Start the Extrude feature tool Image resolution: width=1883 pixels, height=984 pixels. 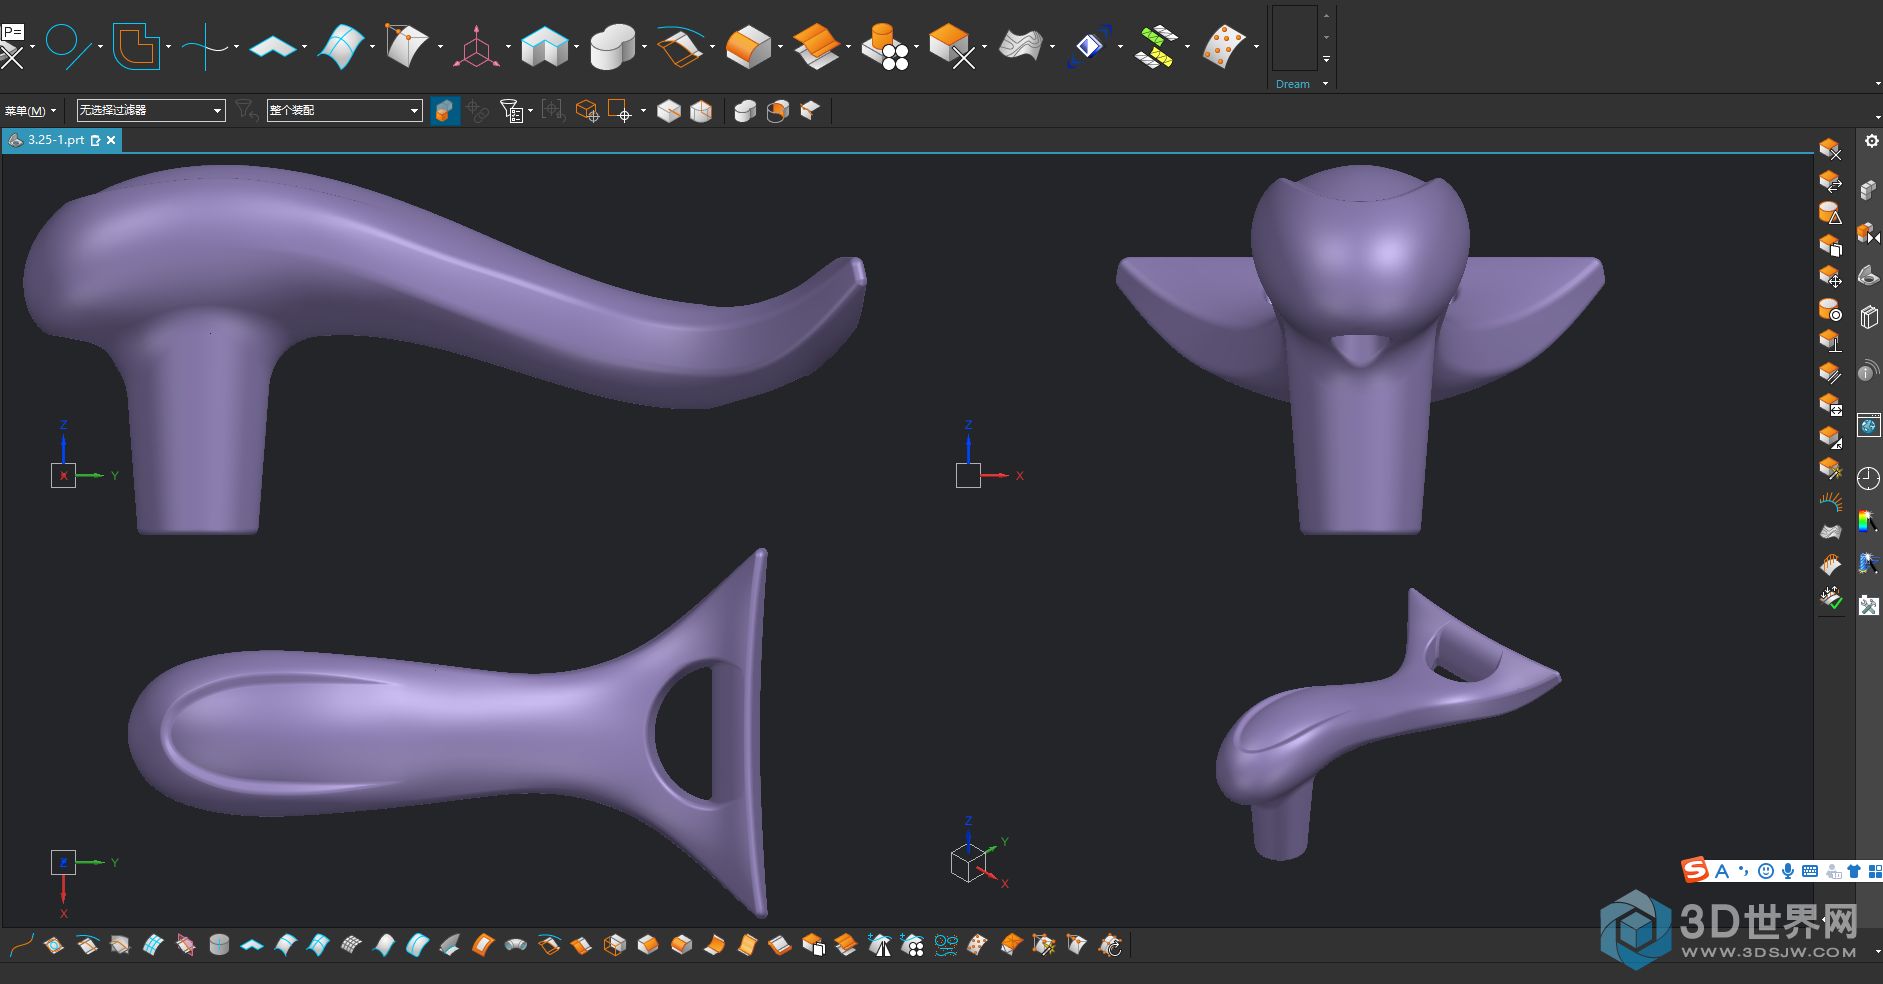[x=545, y=46]
